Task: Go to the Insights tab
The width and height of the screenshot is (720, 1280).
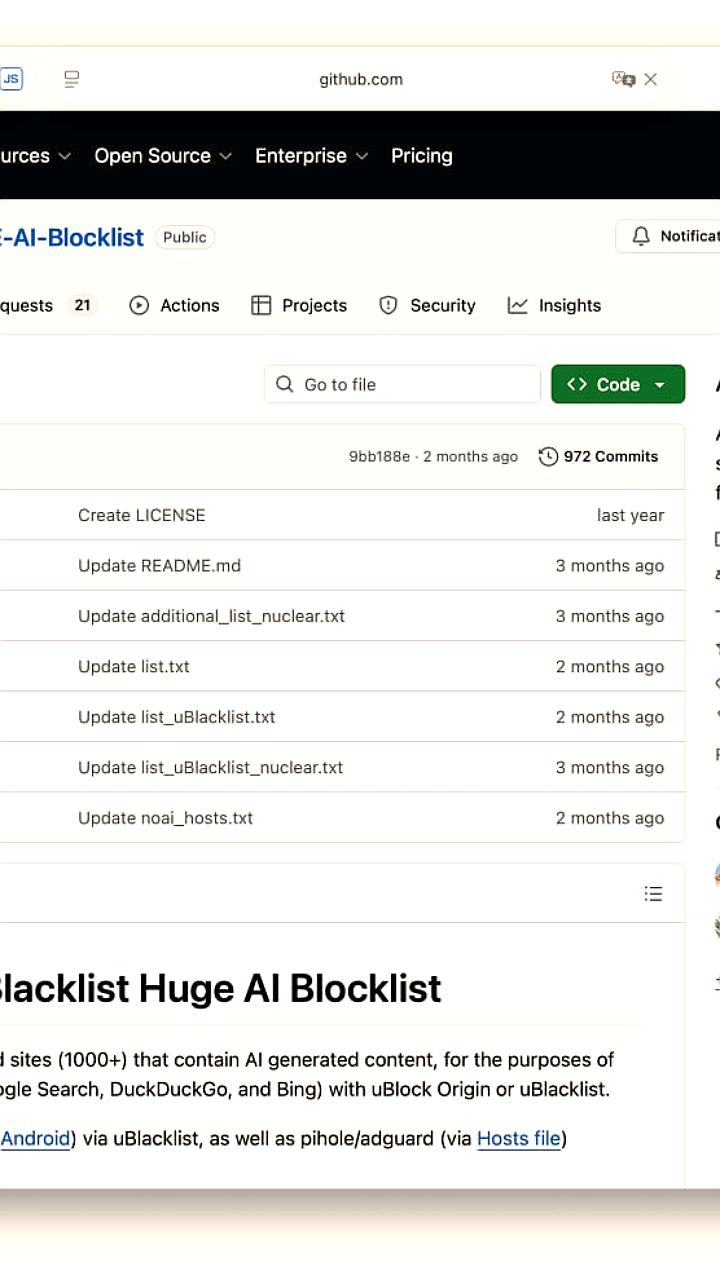Action: click(x=554, y=306)
